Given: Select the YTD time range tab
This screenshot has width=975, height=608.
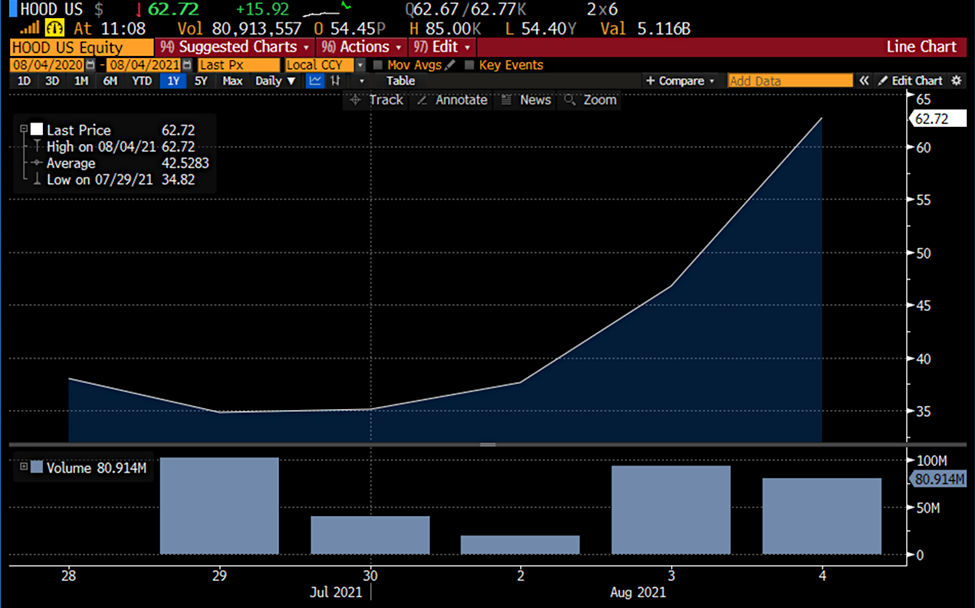Looking at the screenshot, I should click(x=142, y=81).
